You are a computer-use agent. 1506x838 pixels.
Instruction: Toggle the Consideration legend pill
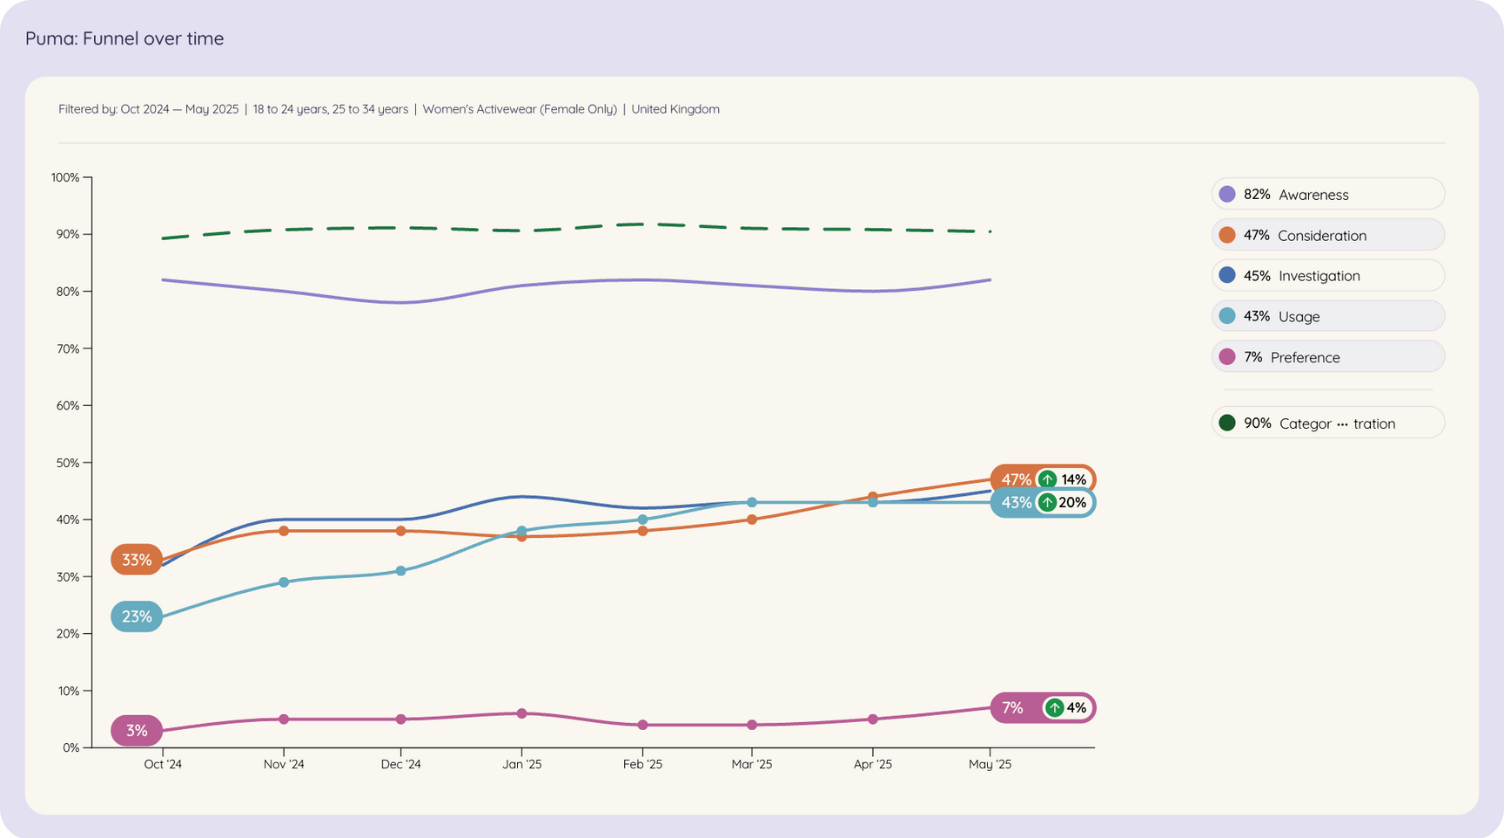pos(1328,235)
